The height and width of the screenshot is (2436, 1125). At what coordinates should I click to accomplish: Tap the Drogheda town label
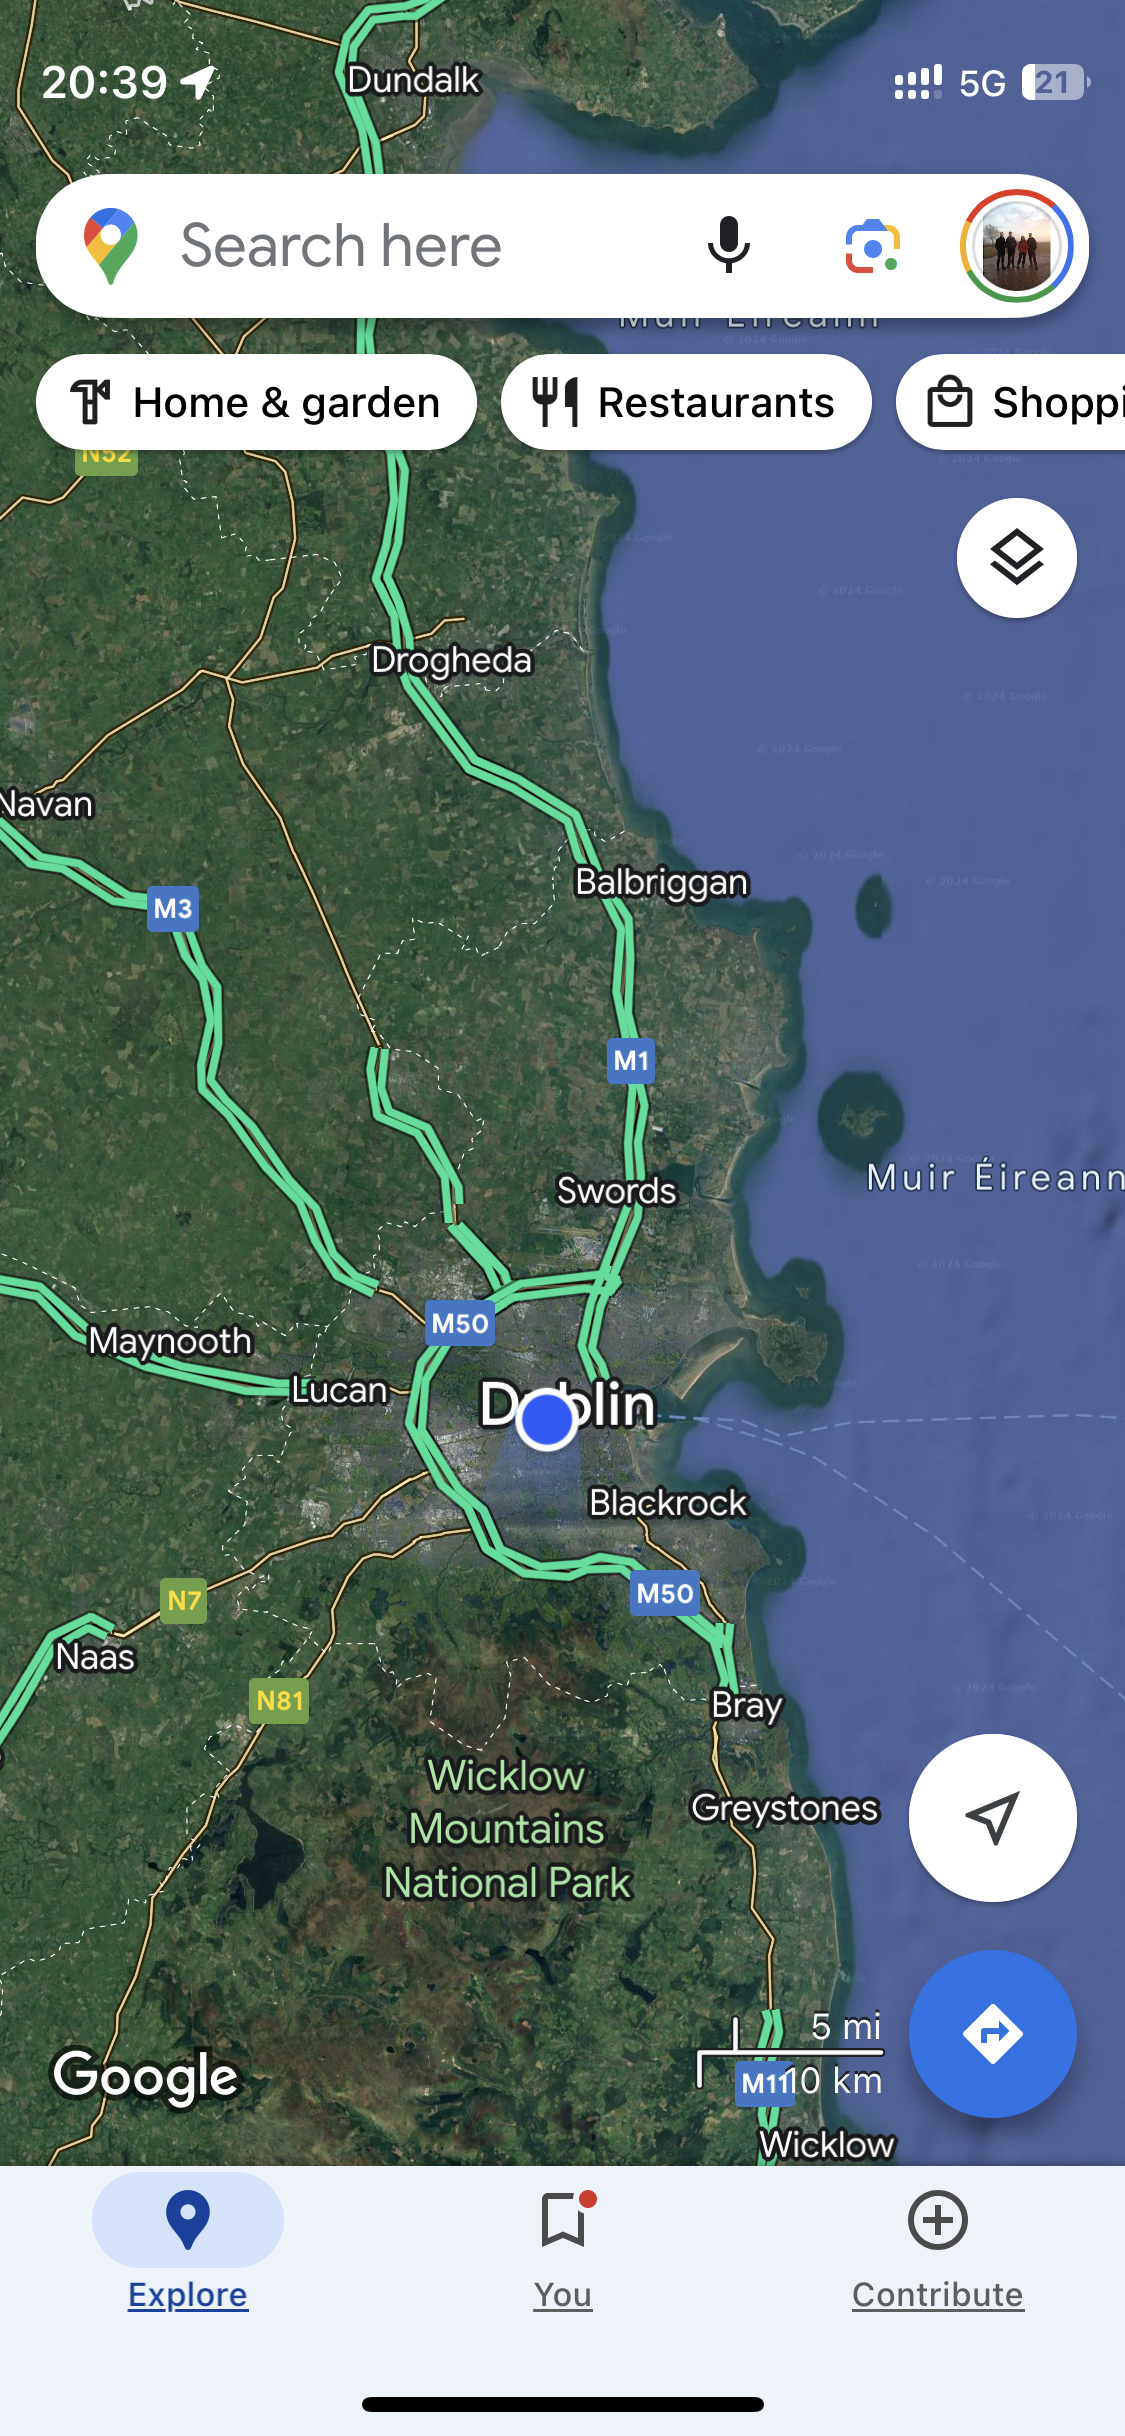pos(452,660)
